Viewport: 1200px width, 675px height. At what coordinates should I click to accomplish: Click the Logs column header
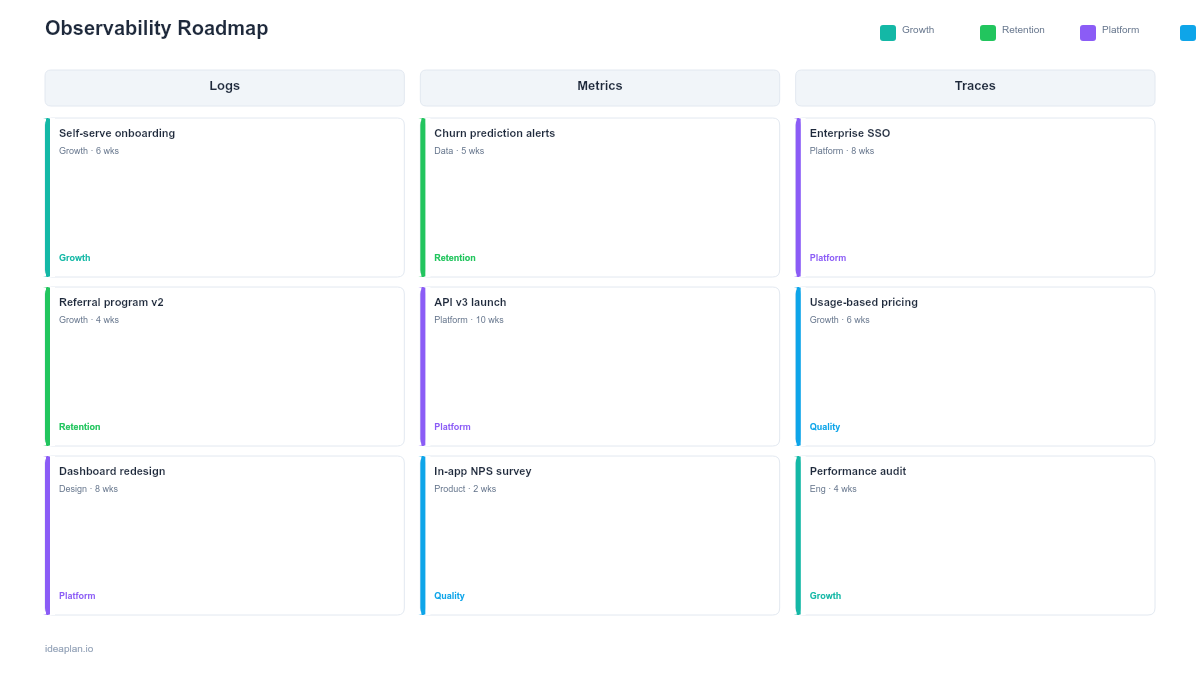tap(225, 87)
